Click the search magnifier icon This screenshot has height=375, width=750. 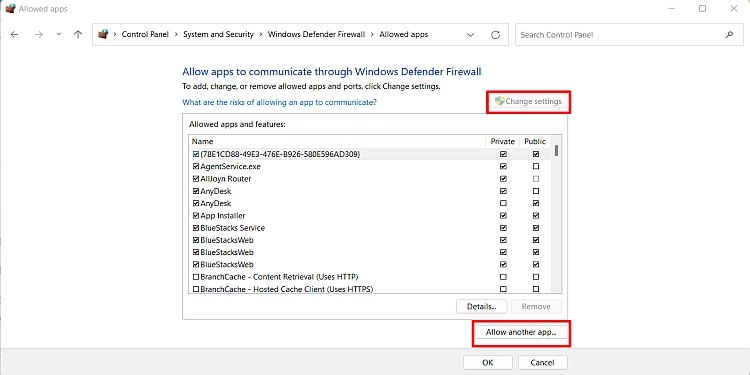[x=729, y=34]
